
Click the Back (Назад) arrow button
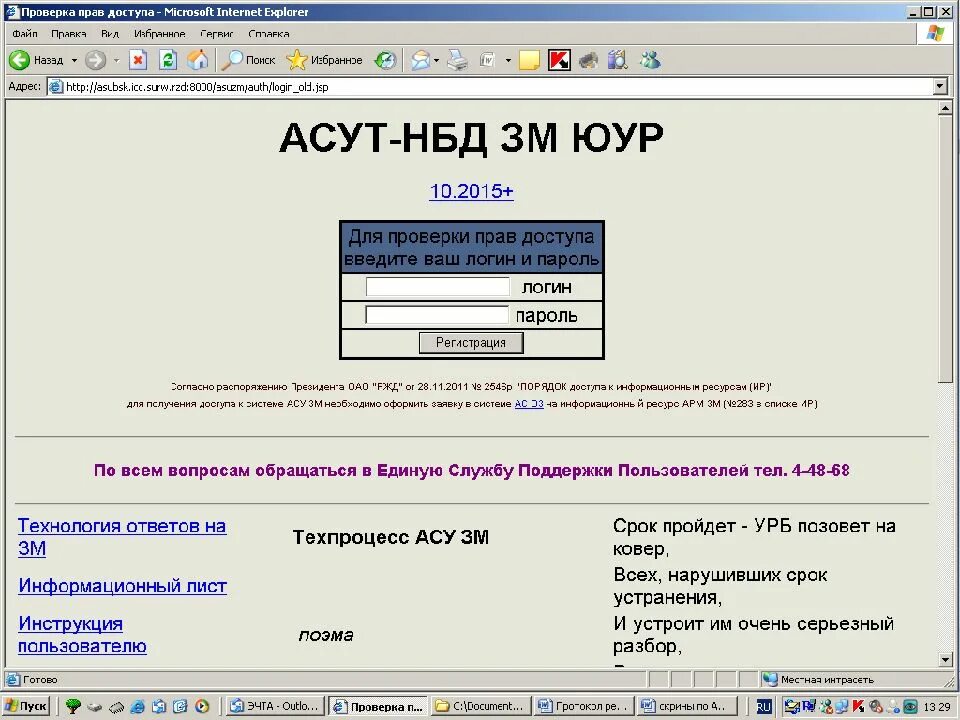[x=37, y=60]
